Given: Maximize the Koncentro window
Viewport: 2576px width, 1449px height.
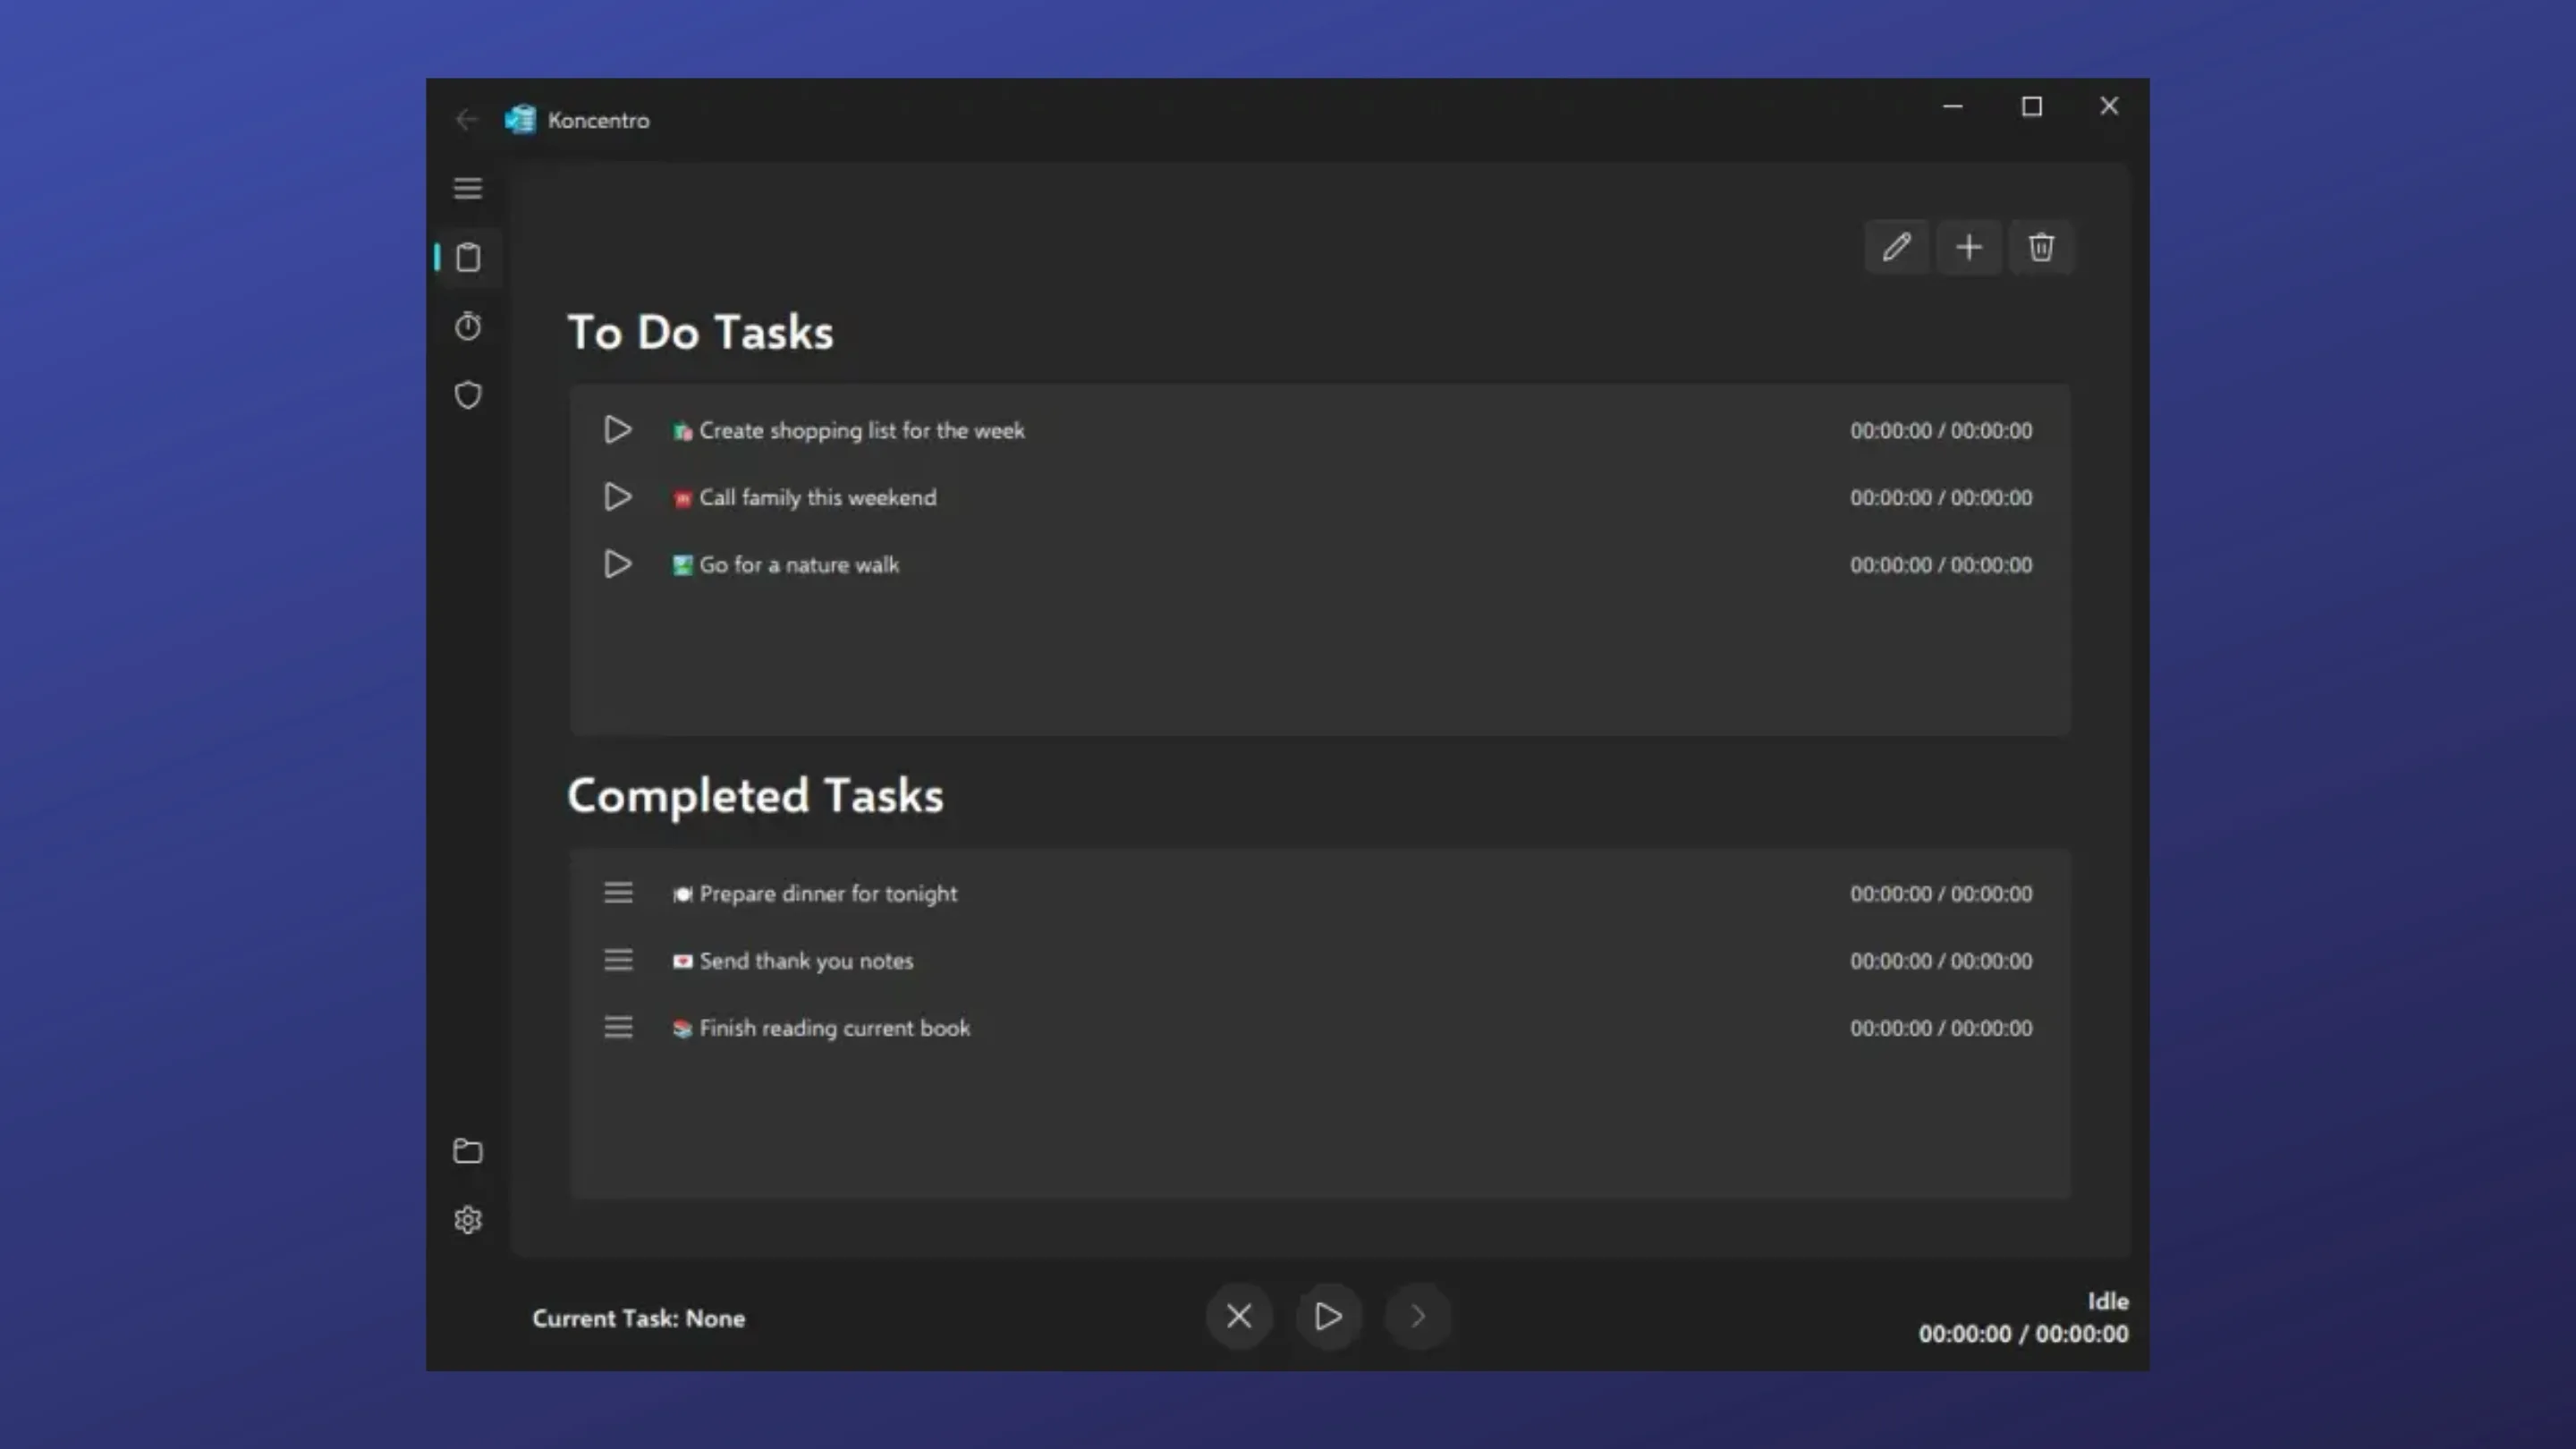Looking at the screenshot, I should coord(2031,106).
